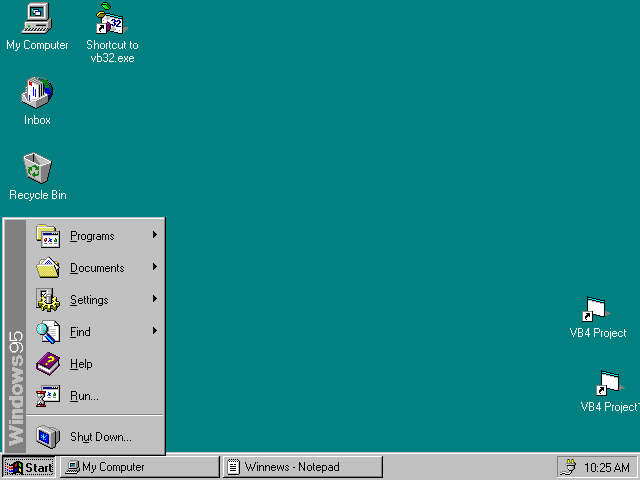
Task: Click the 10:25 AM taskbar clock
Action: [607, 467]
